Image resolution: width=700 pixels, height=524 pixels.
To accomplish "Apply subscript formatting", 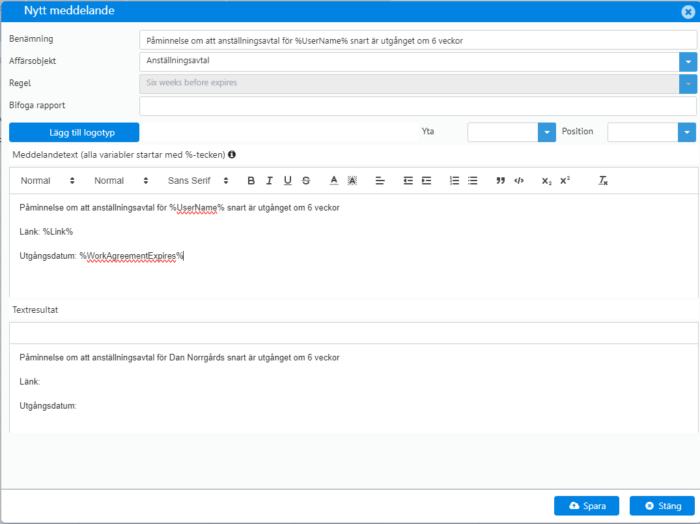I will tap(546, 181).
